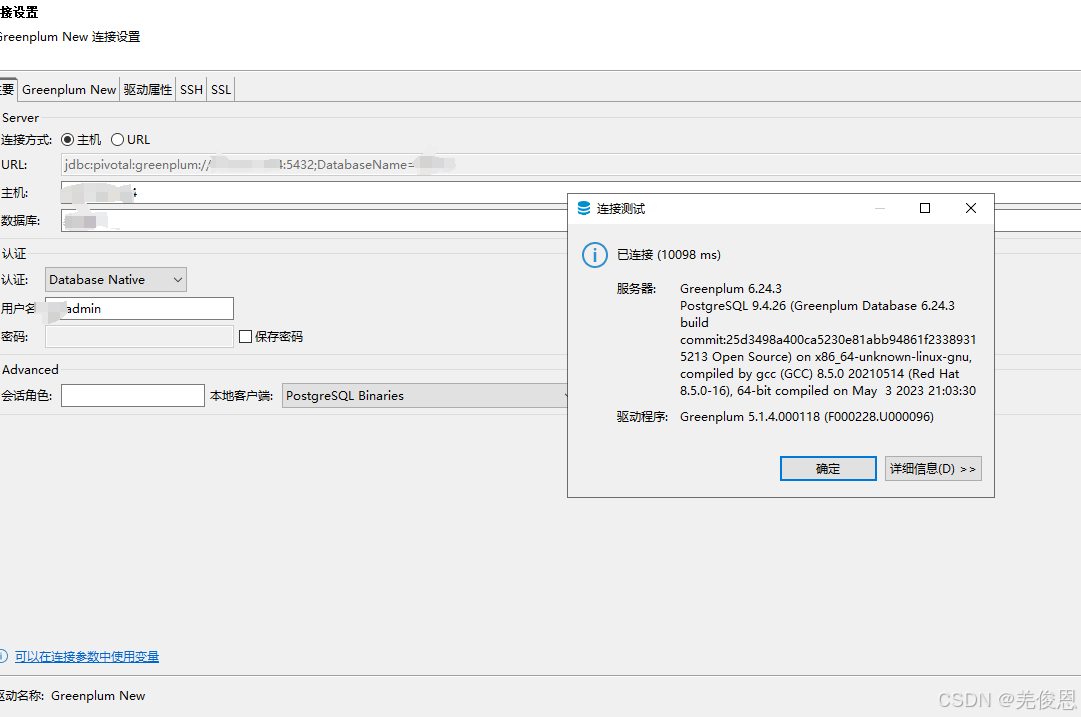Close the 连接测试 dialog
This screenshot has width=1081, height=717.
pyautogui.click(x=971, y=208)
